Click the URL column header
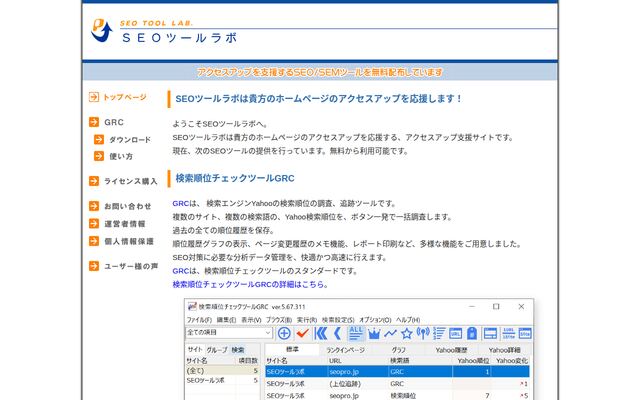The height and width of the screenshot is (400, 640). [358, 361]
